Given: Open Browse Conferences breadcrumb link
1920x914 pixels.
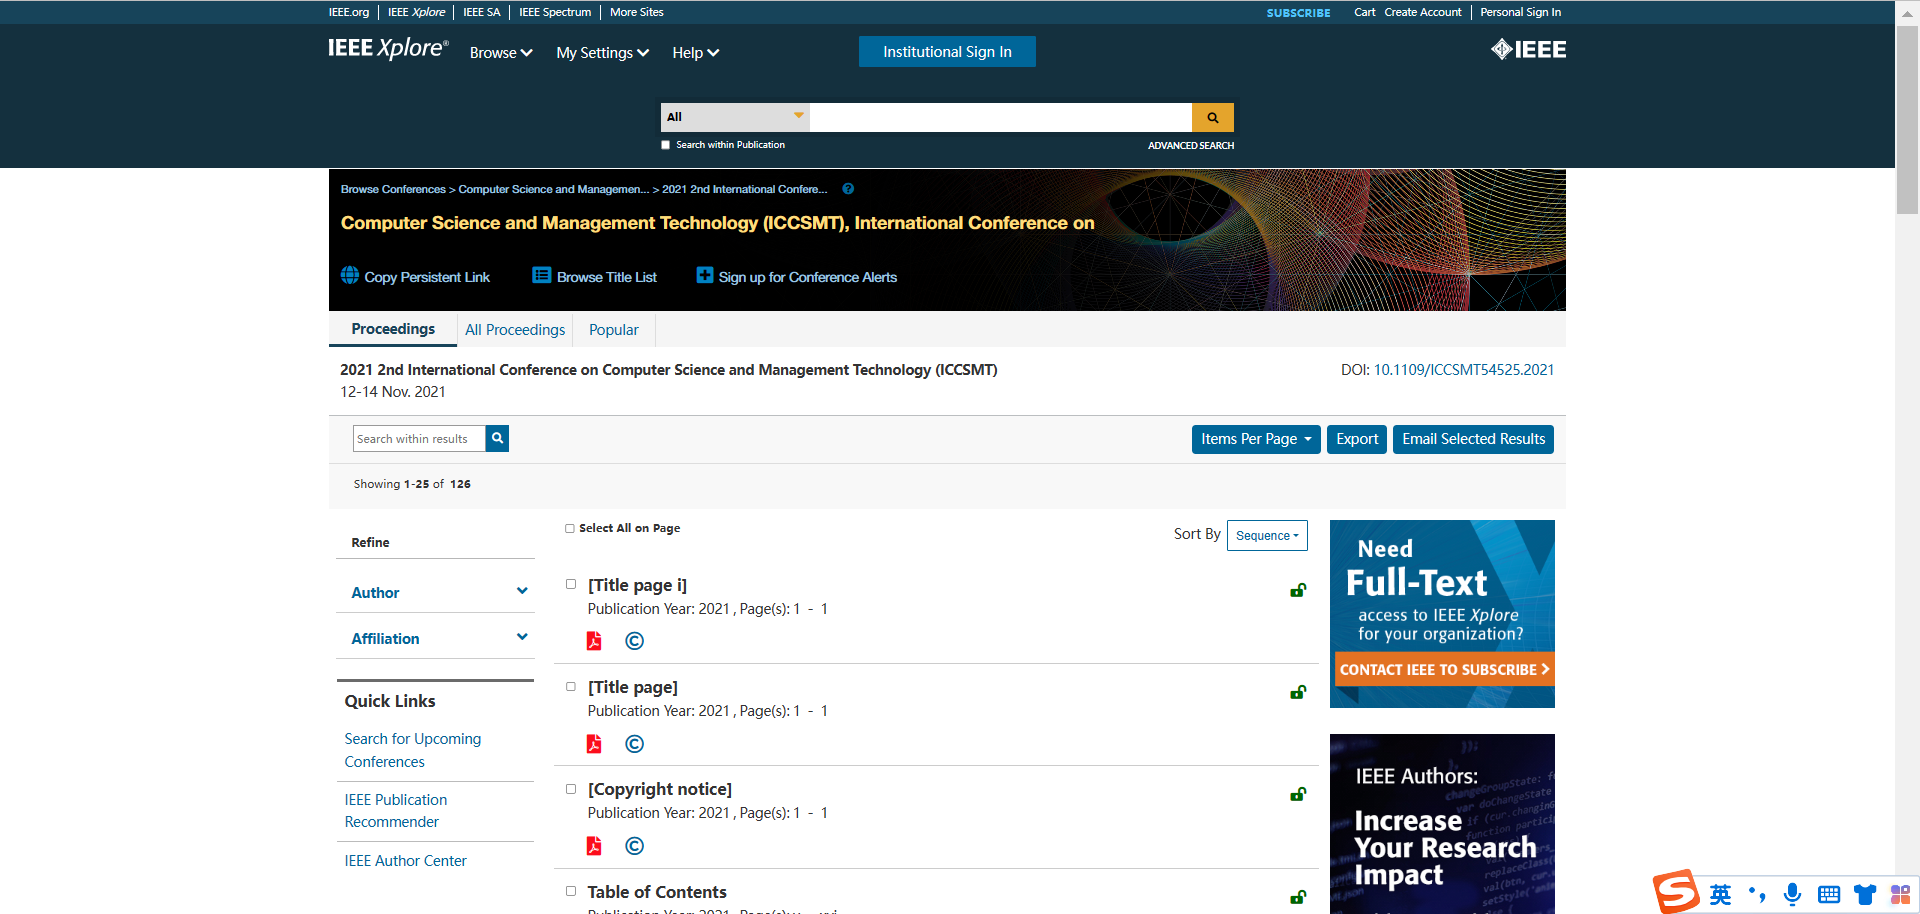Looking at the screenshot, I should point(393,189).
